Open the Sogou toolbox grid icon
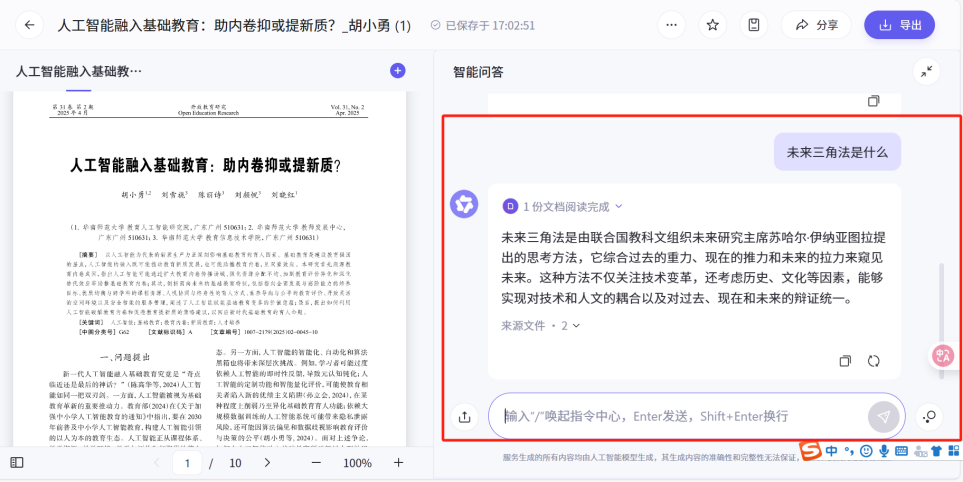 coord(954,451)
